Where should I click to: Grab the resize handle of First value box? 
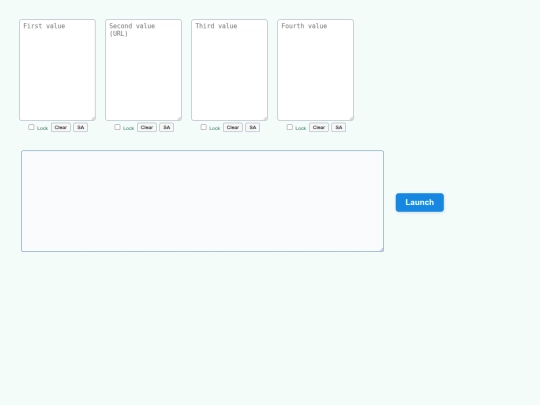pyautogui.click(x=93, y=118)
